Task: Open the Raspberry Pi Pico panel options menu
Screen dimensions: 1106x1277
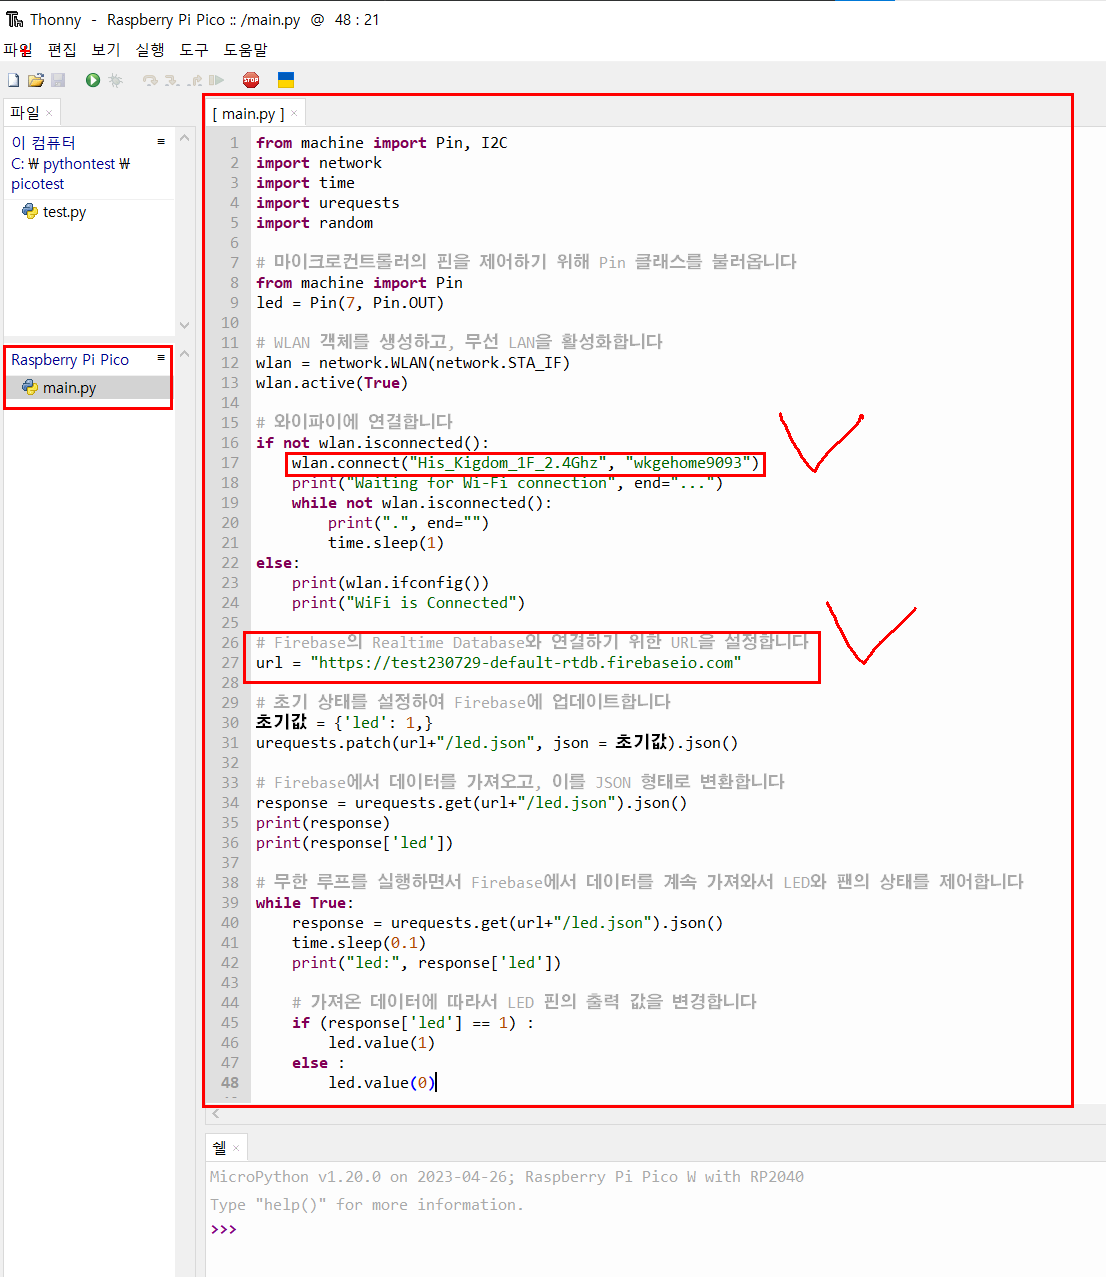Action: pos(161,358)
